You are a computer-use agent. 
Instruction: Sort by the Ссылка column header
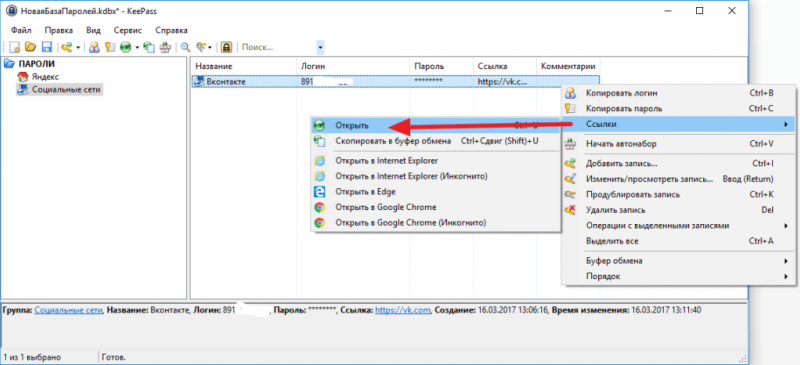point(505,66)
